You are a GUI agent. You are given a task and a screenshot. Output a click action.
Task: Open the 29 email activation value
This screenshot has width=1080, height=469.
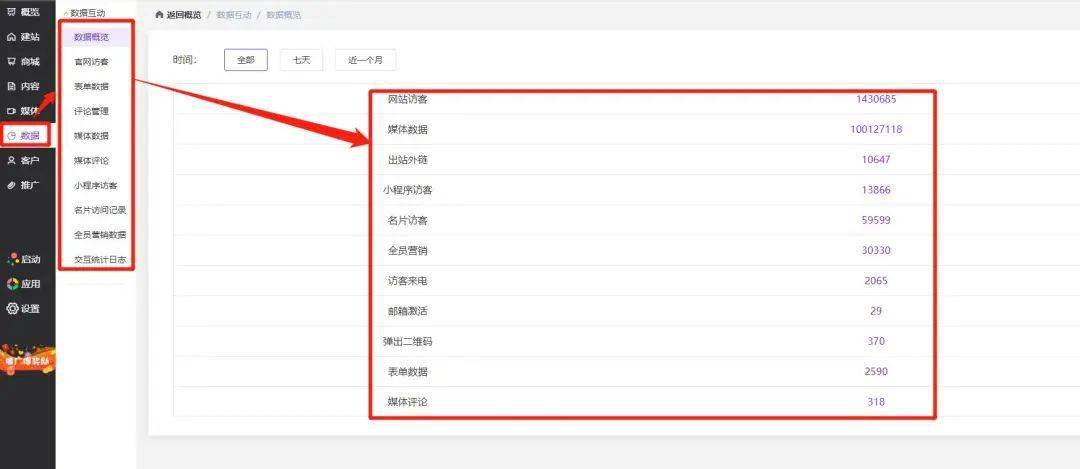[876, 311]
